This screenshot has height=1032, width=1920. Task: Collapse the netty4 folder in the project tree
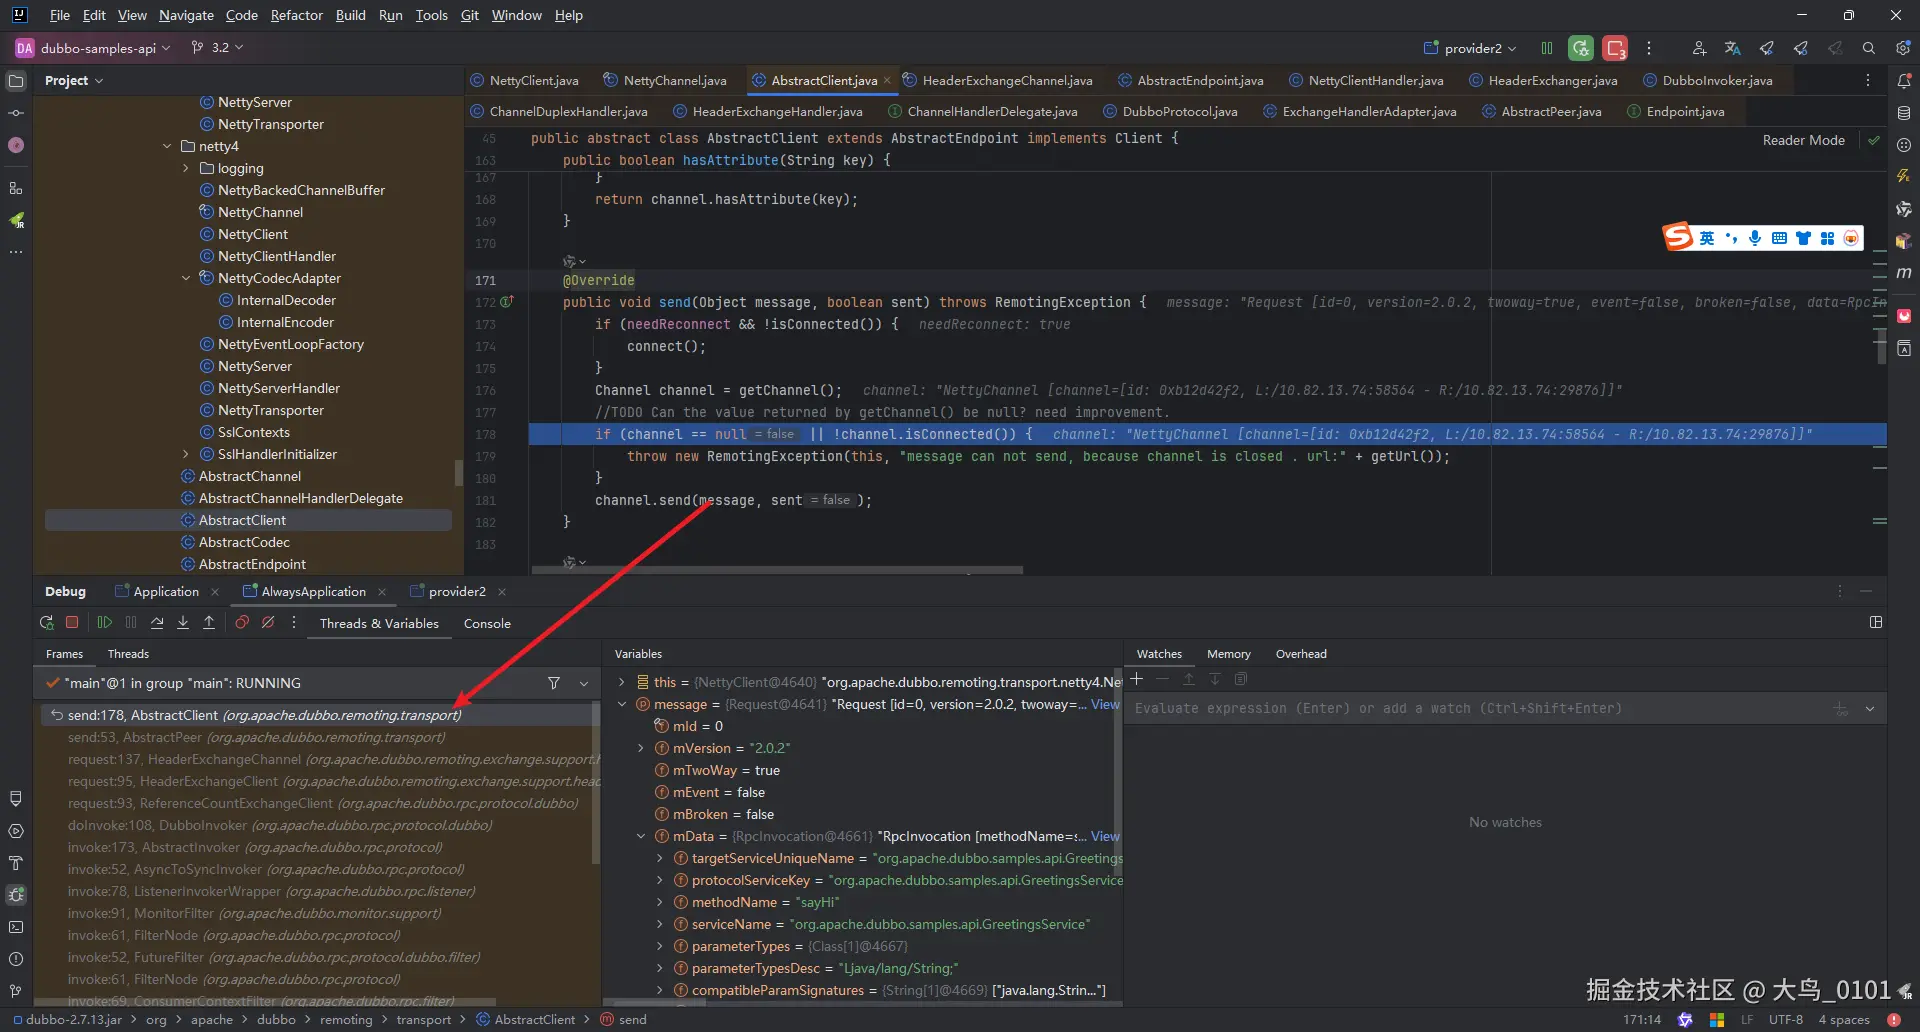[x=167, y=146]
